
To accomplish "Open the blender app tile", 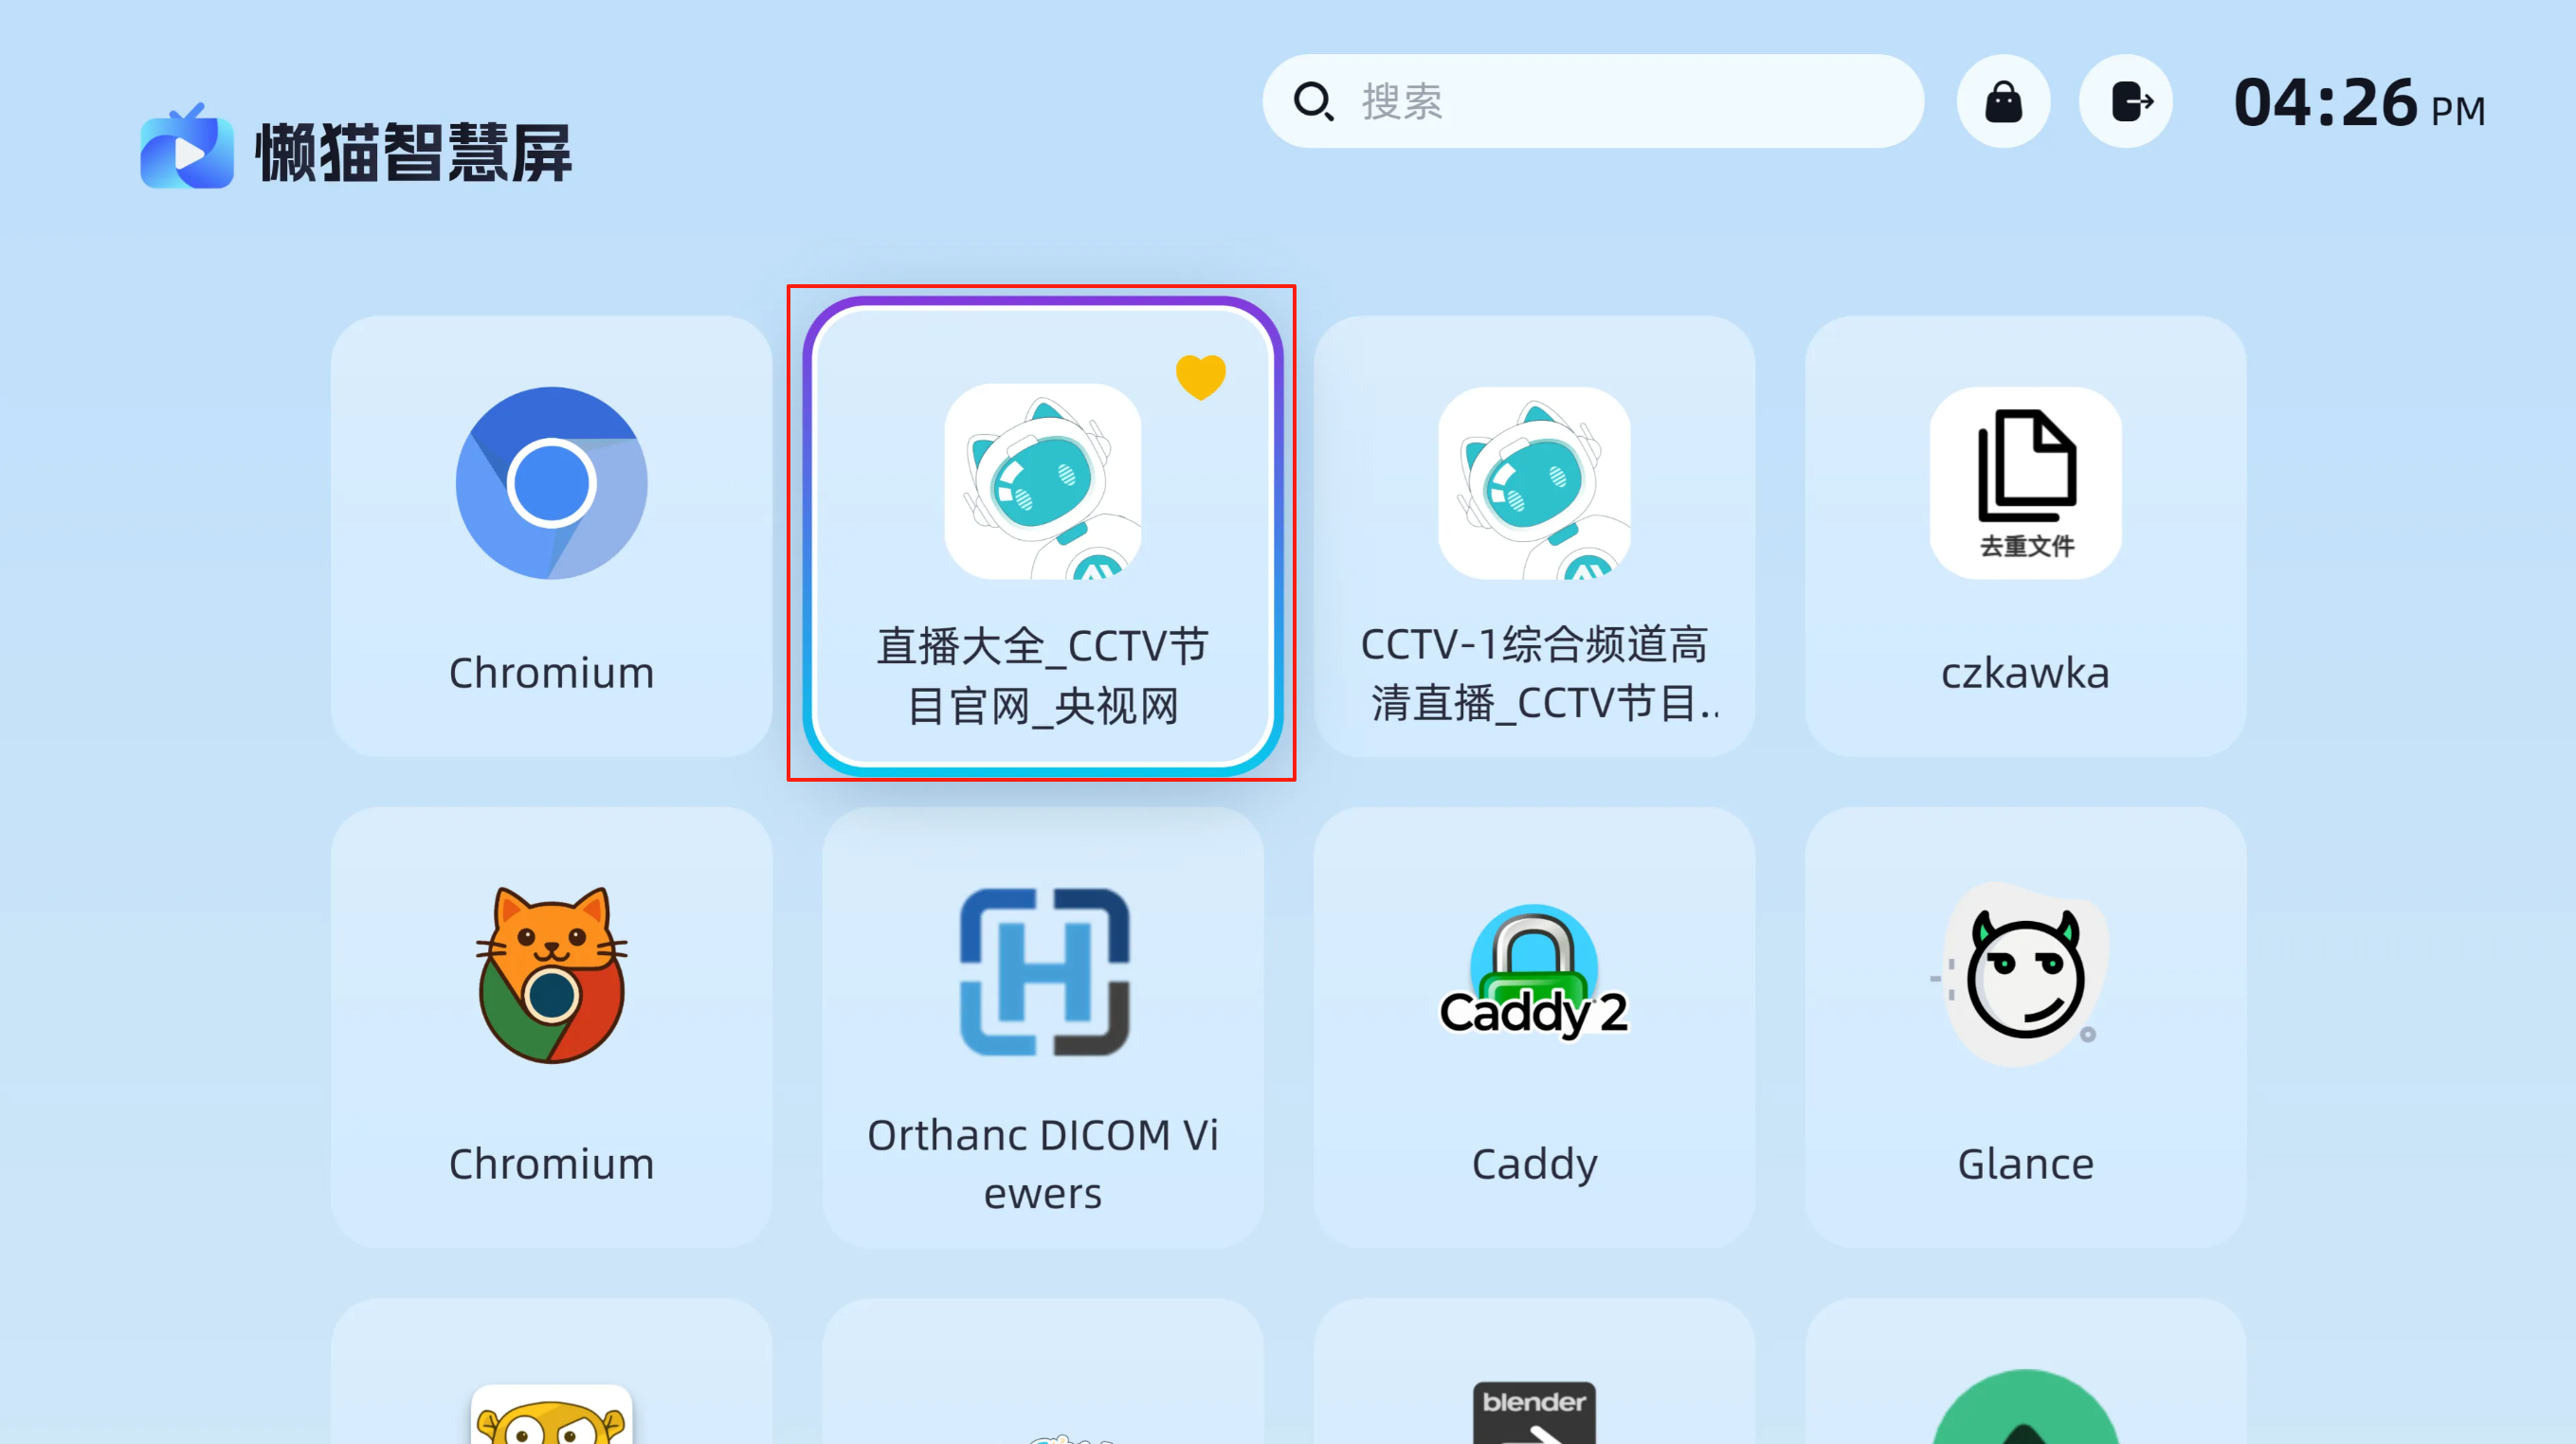I will pos(1534,1372).
